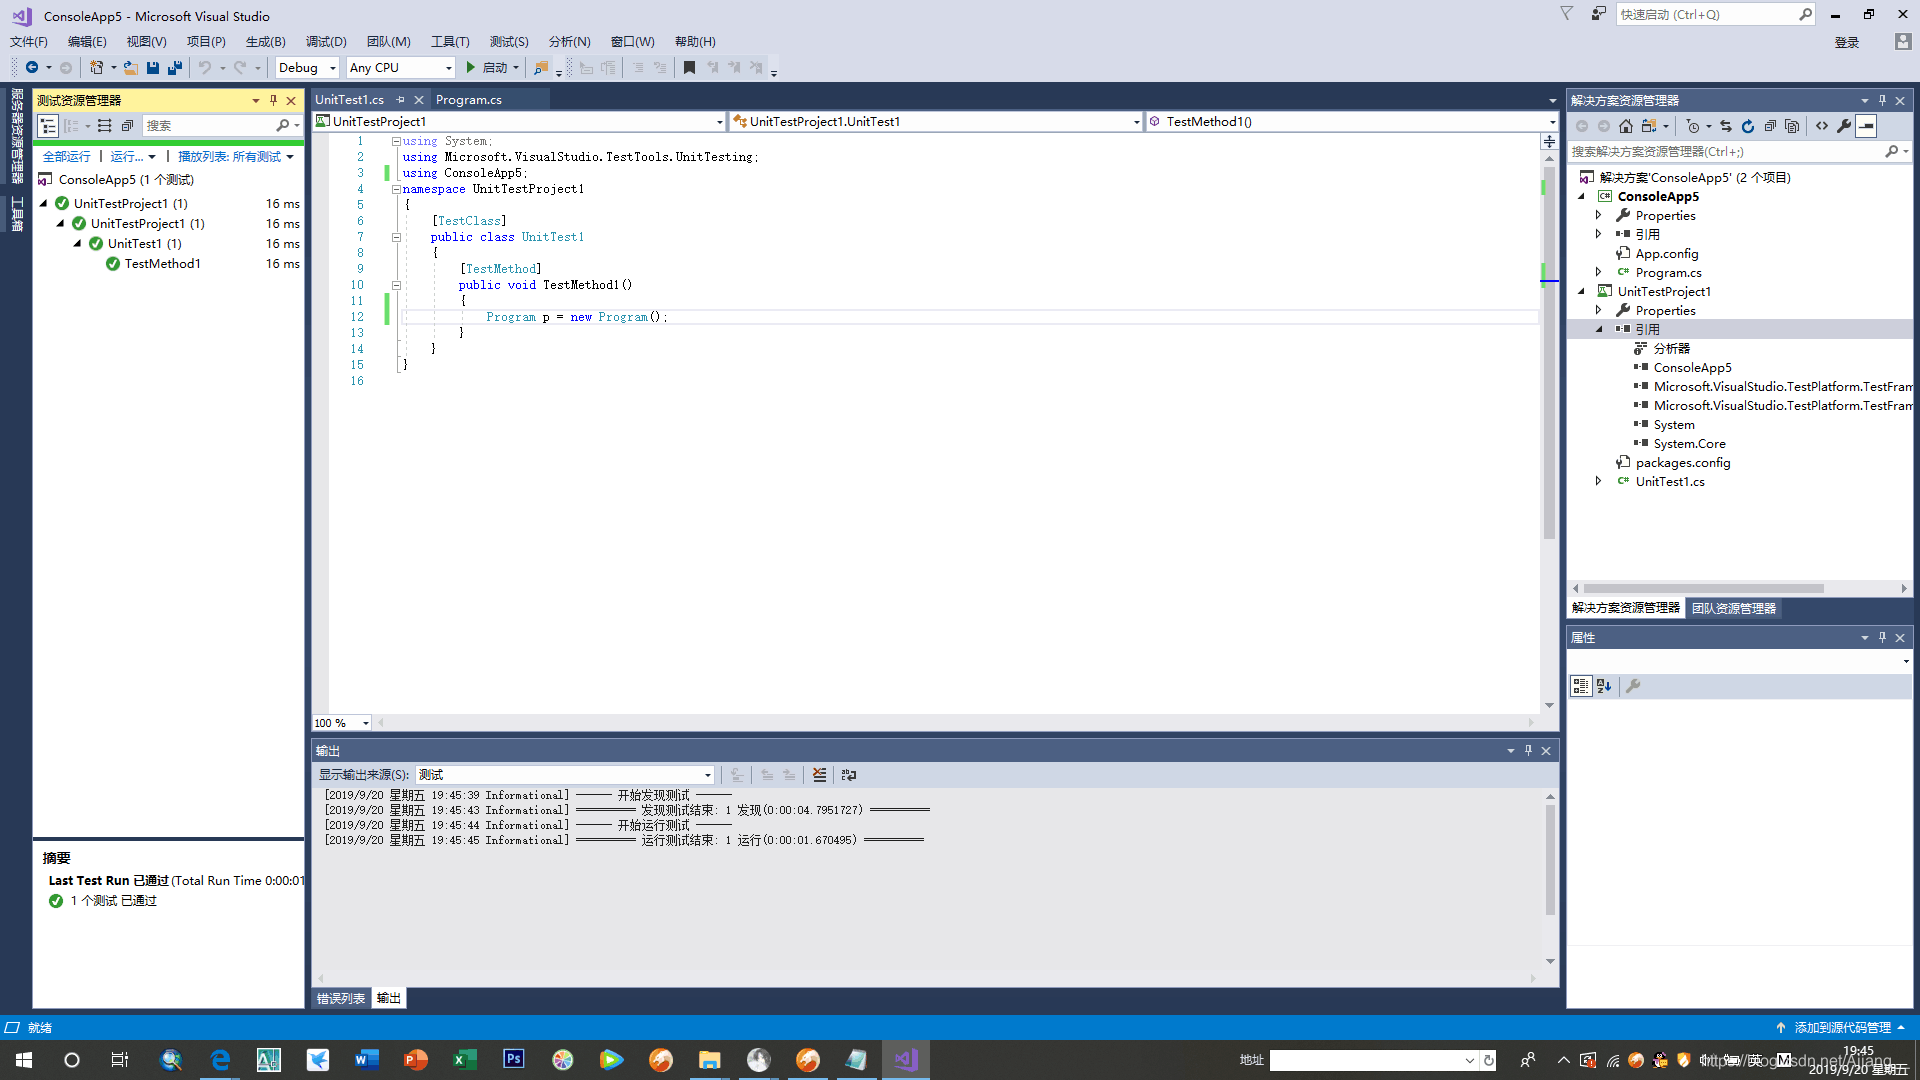Open the Debug configuration dropdown

tap(332, 68)
